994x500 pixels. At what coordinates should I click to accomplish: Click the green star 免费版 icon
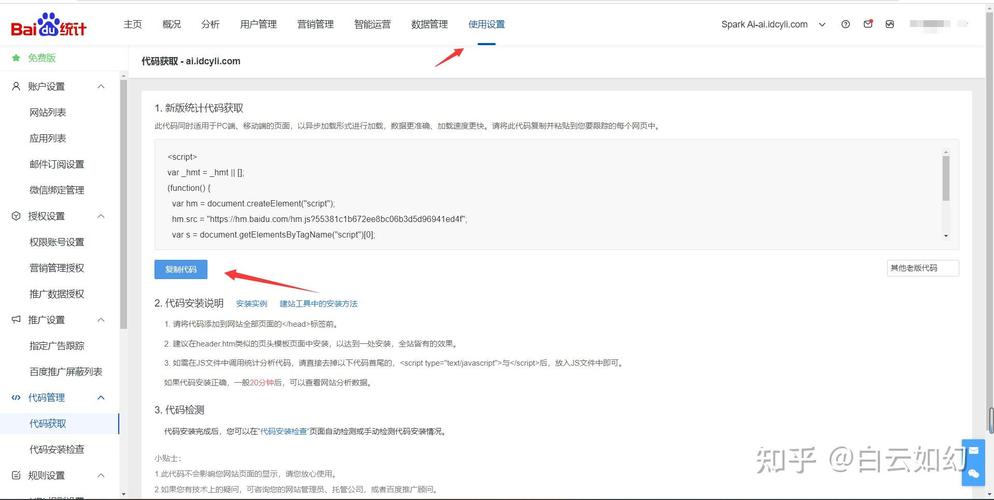[16, 58]
